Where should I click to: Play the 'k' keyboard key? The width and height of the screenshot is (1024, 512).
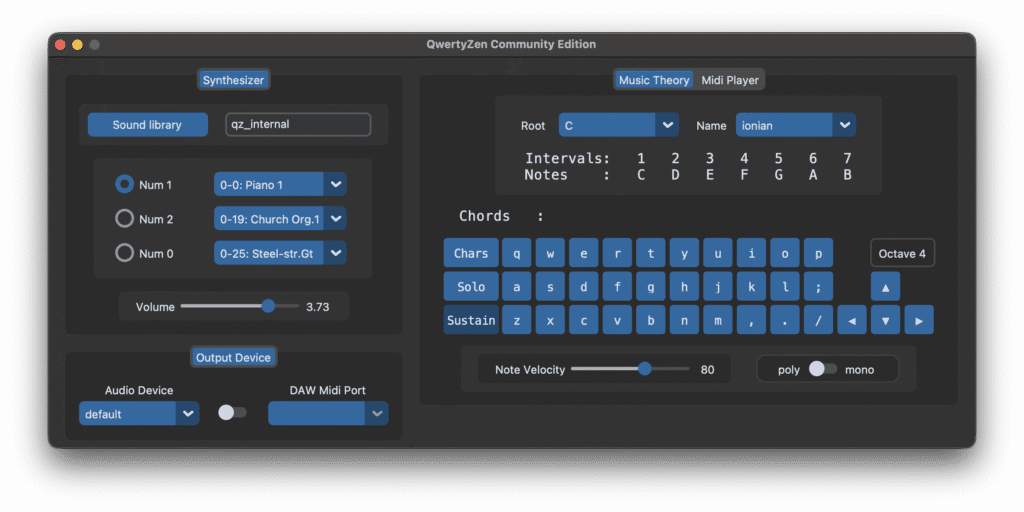point(752,287)
